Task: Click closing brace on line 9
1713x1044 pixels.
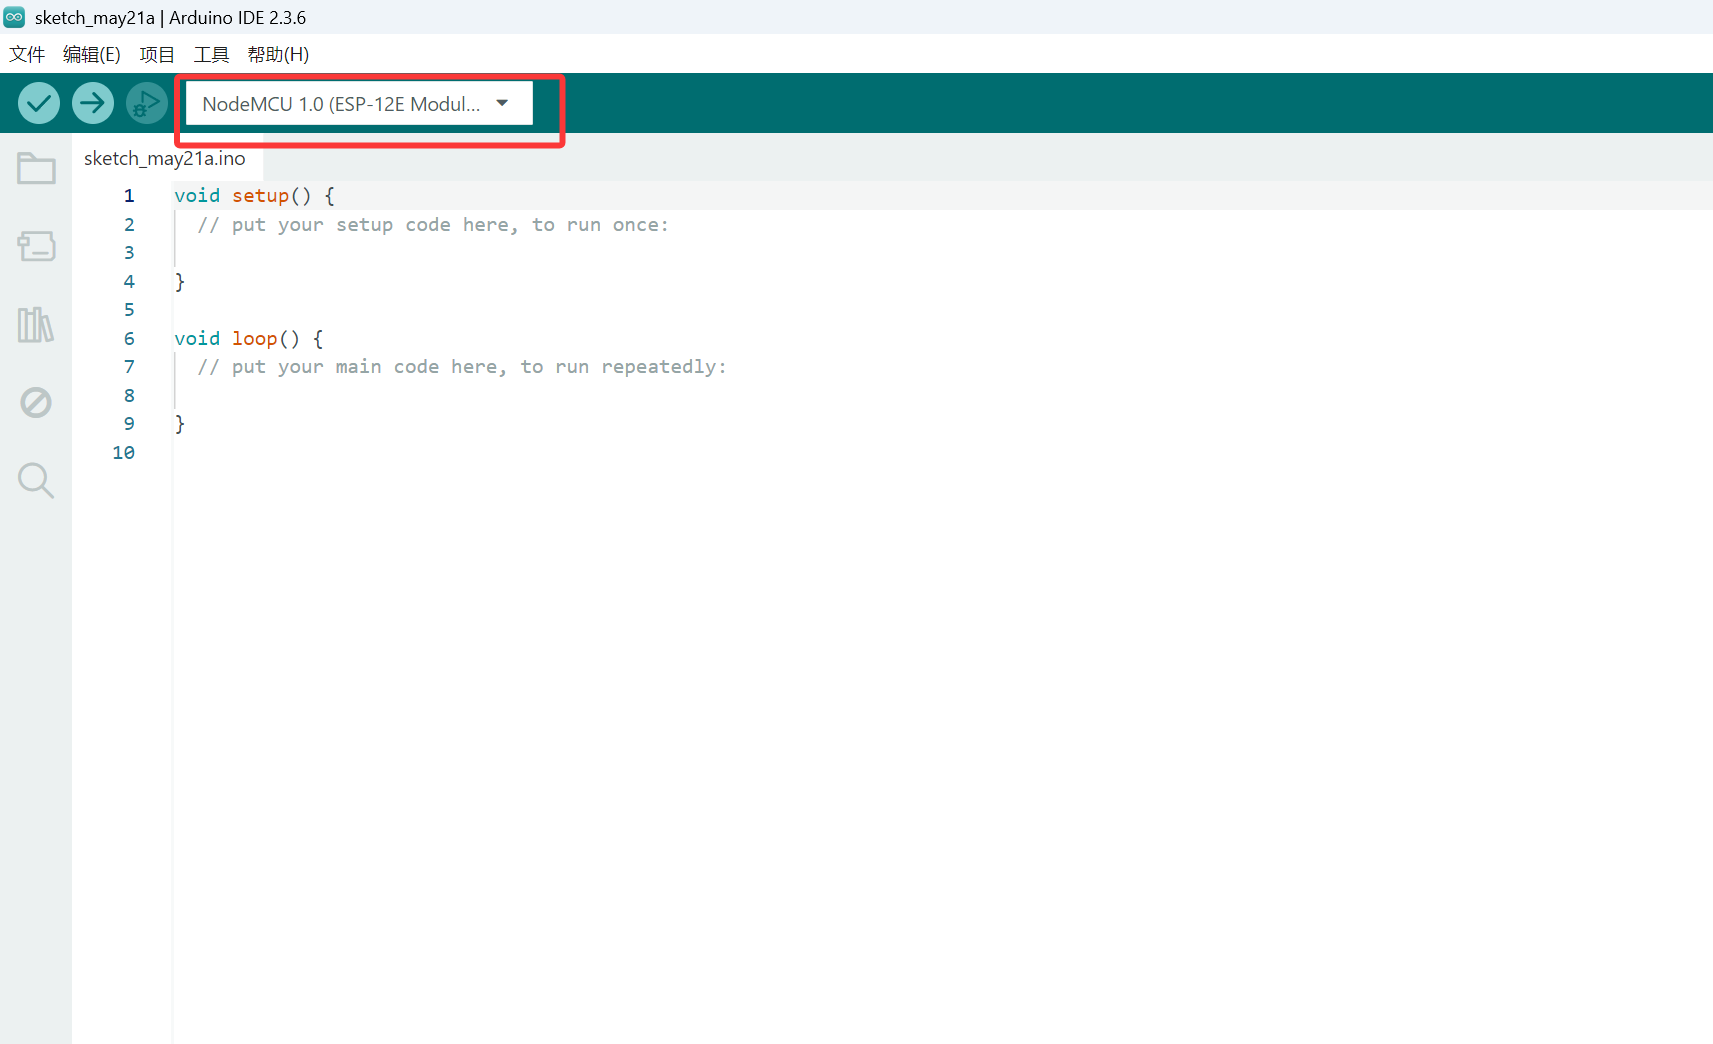Action: pos(180,424)
